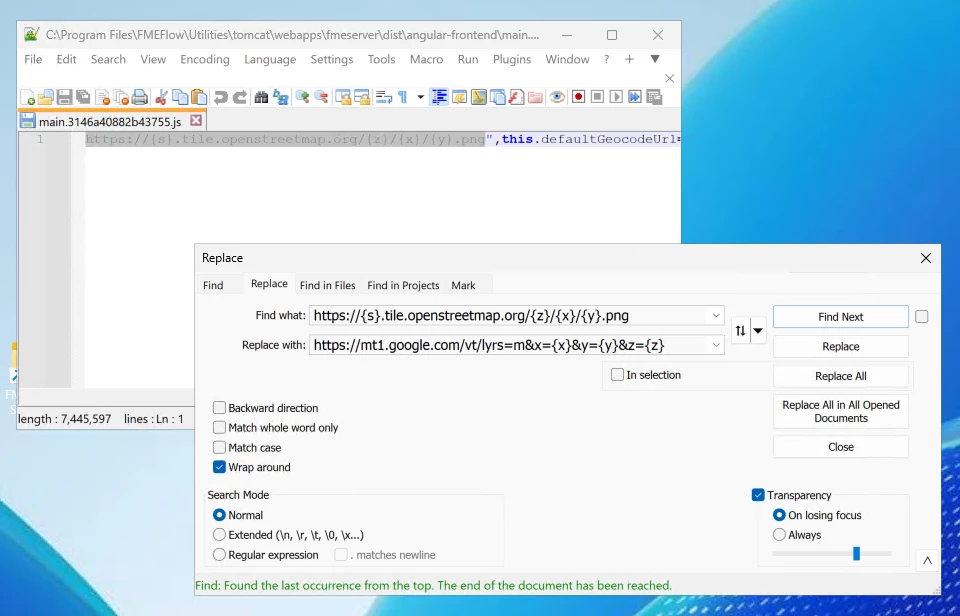Click the Copy toolbar icon
The height and width of the screenshot is (616, 960).
pos(180,97)
